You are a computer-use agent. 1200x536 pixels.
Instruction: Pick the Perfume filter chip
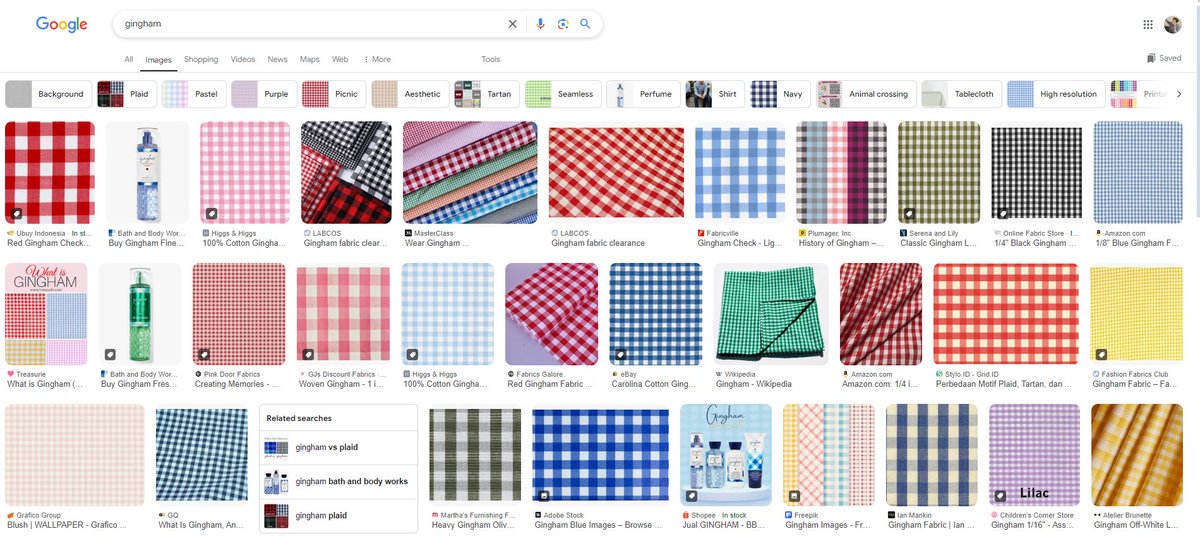pos(644,94)
